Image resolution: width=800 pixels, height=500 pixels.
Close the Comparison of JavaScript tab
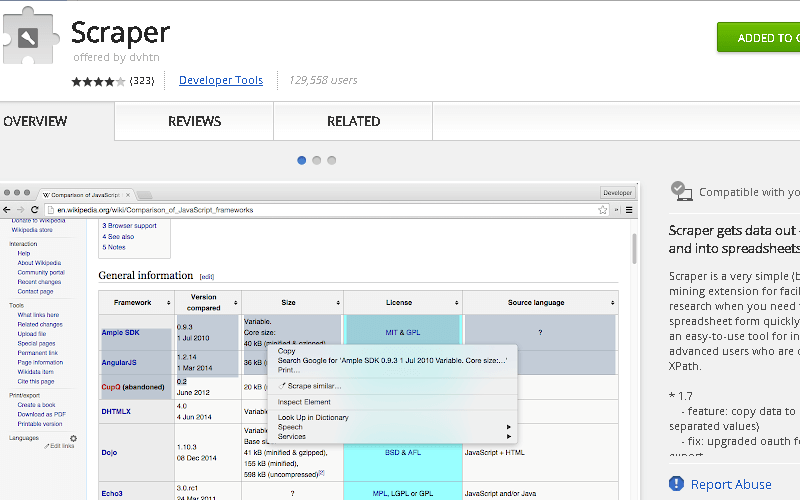[x=128, y=195]
